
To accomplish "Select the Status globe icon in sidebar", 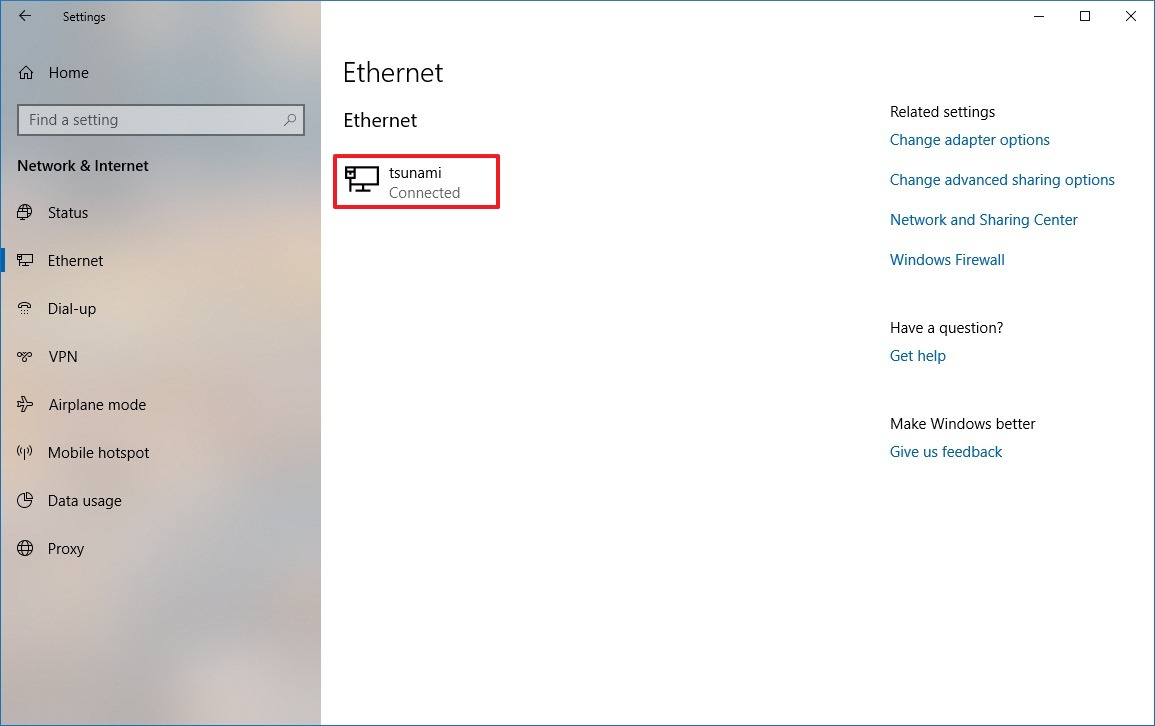I will (24, 212).
